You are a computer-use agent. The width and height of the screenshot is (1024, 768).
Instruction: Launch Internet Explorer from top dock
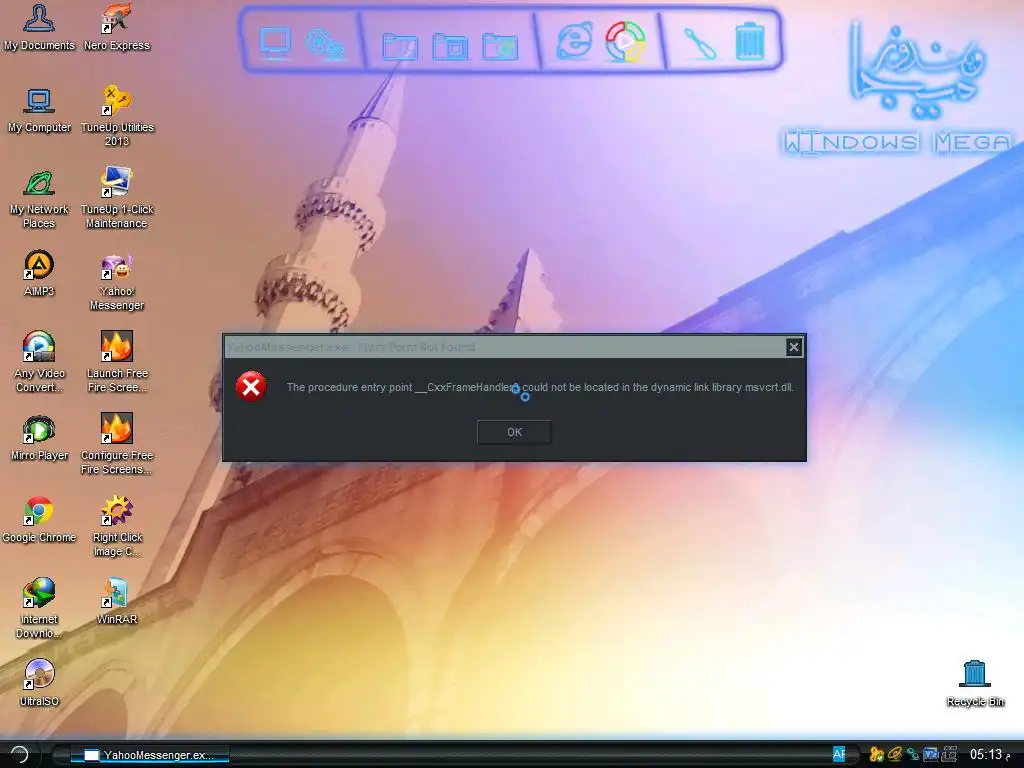575,41
